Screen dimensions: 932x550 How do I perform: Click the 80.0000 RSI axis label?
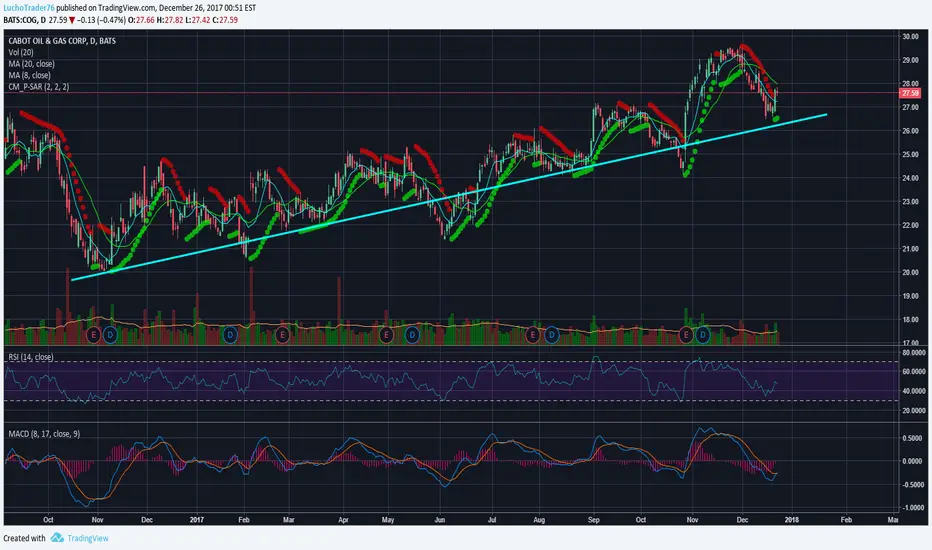pos(914,353)
